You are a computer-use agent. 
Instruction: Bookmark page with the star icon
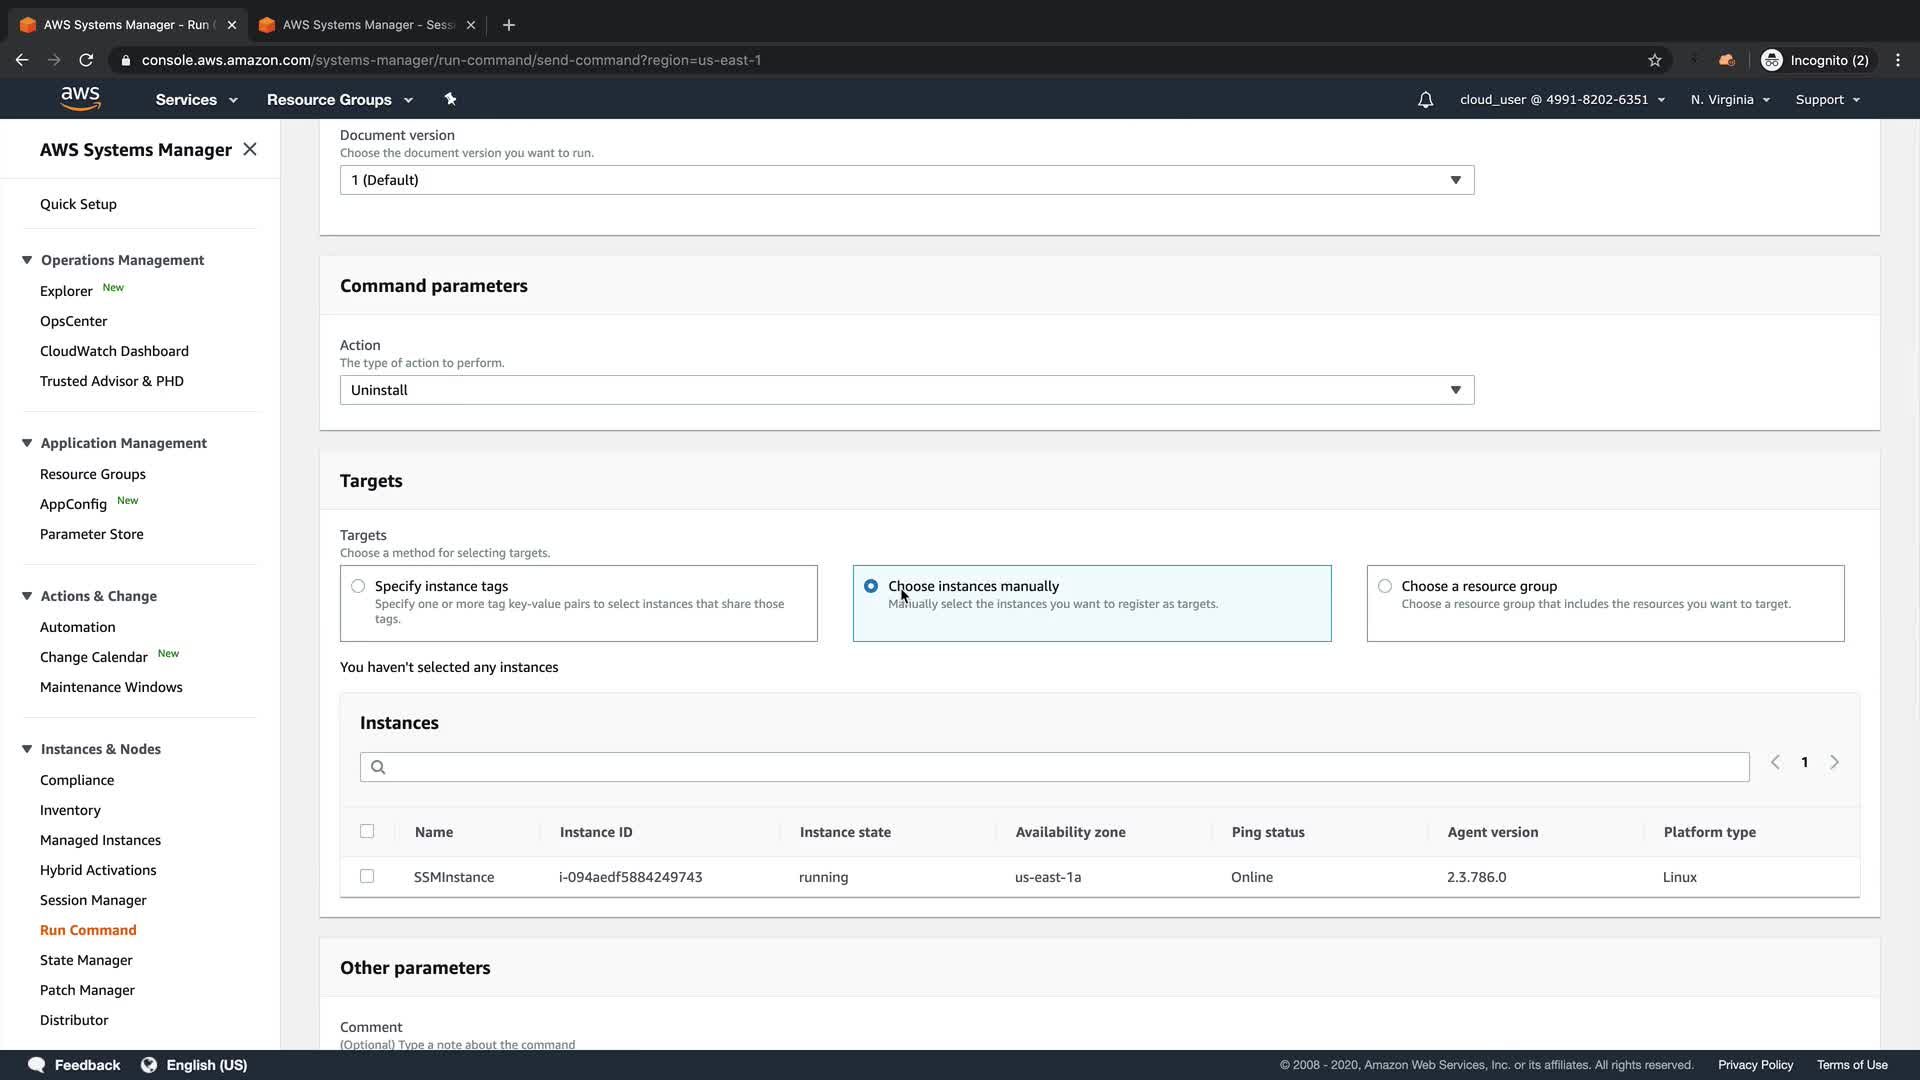(1655, 60)
